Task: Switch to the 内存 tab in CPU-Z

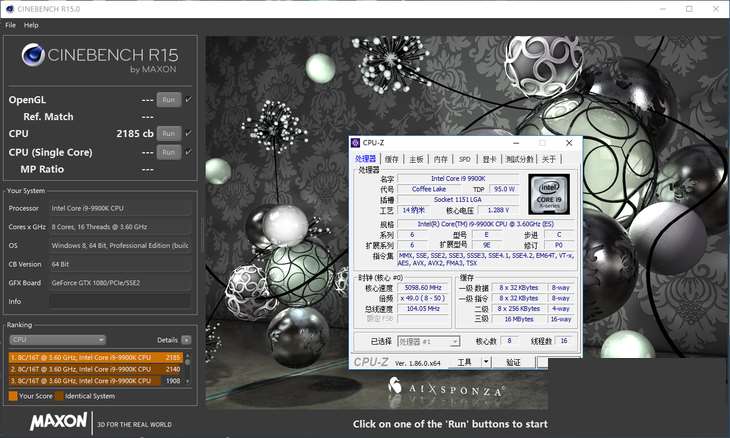Action: (x=440, y=159)
